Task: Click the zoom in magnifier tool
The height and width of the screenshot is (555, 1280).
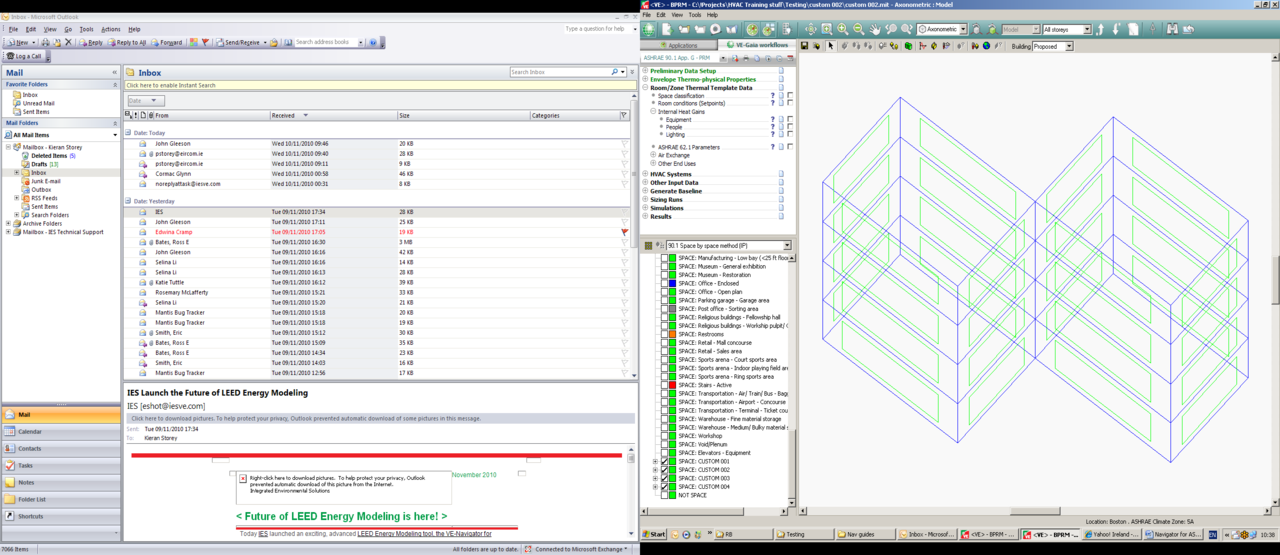Action: pyautogui.click(x=843, y=30)
